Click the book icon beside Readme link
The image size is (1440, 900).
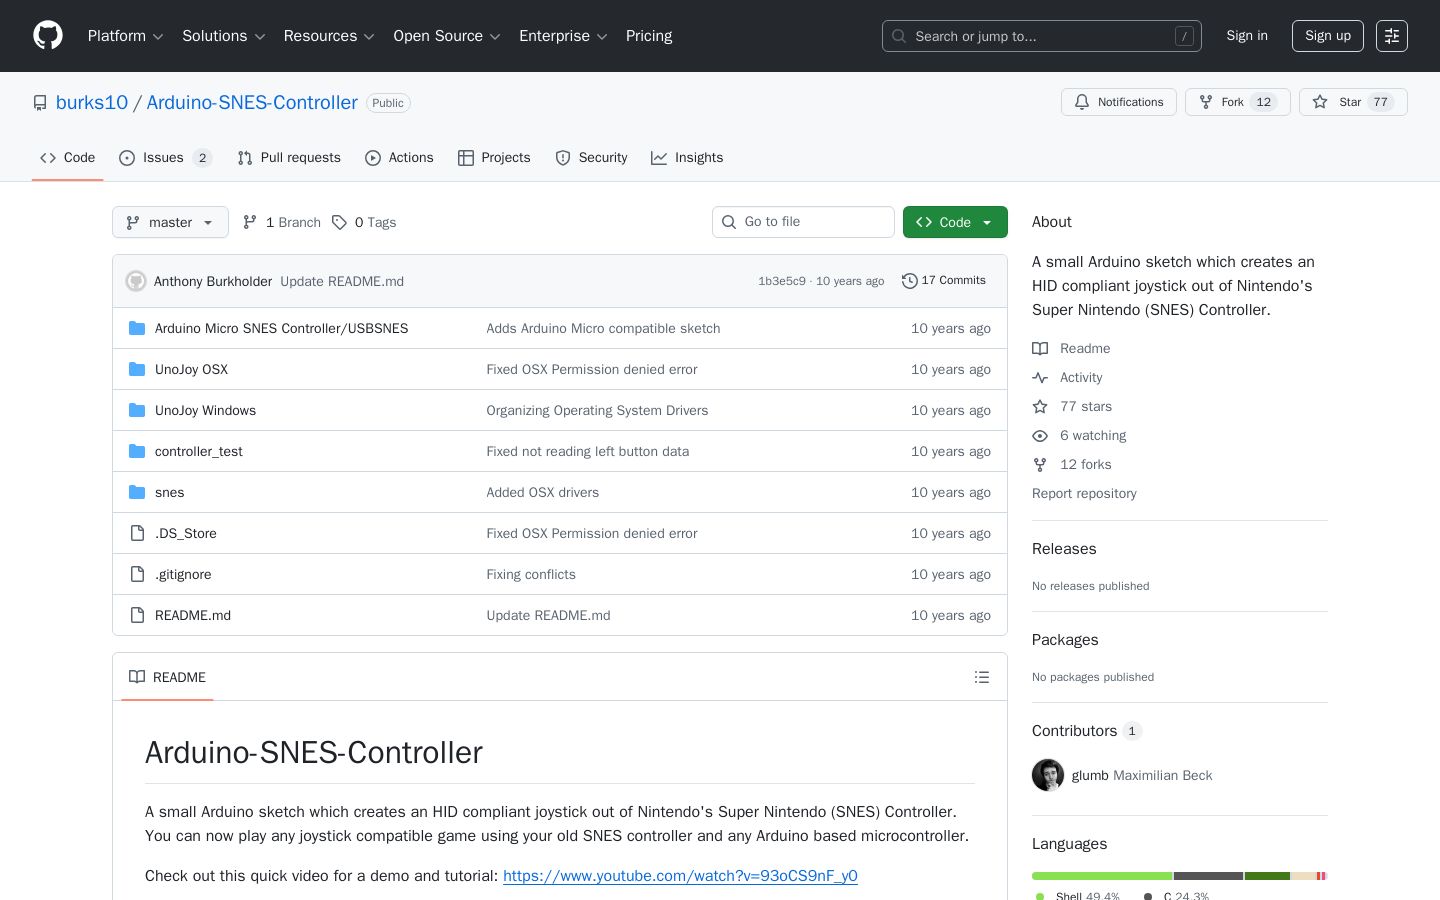pos(1040,349)
